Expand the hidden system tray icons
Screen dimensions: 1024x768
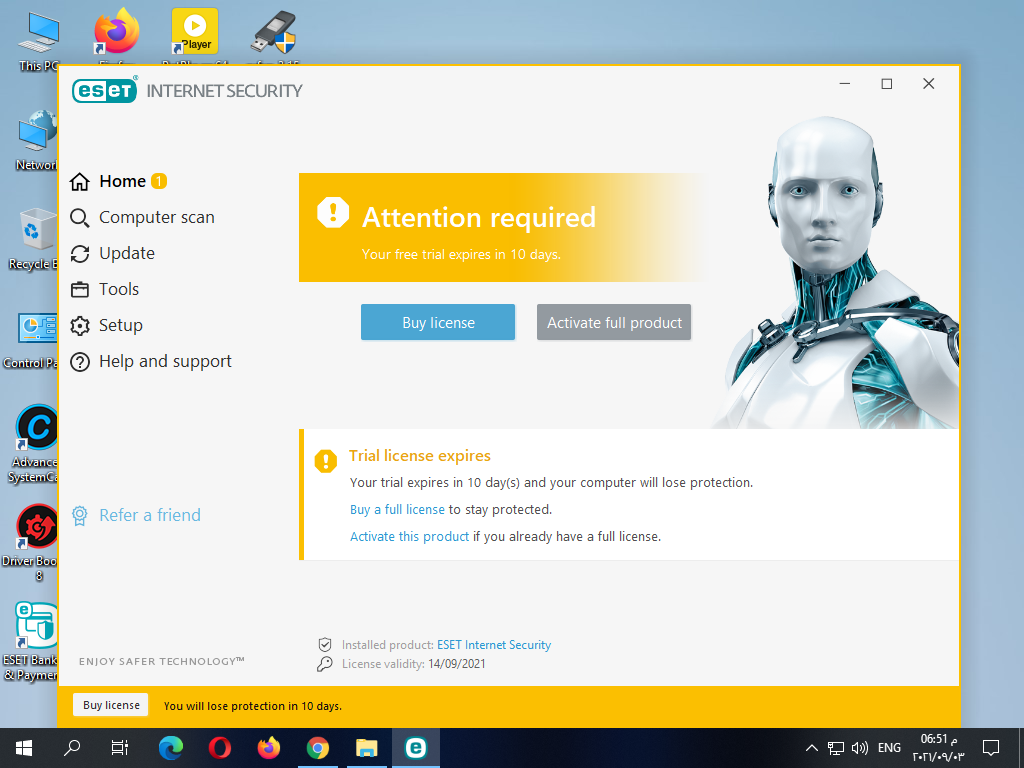[x=811, y=748]
